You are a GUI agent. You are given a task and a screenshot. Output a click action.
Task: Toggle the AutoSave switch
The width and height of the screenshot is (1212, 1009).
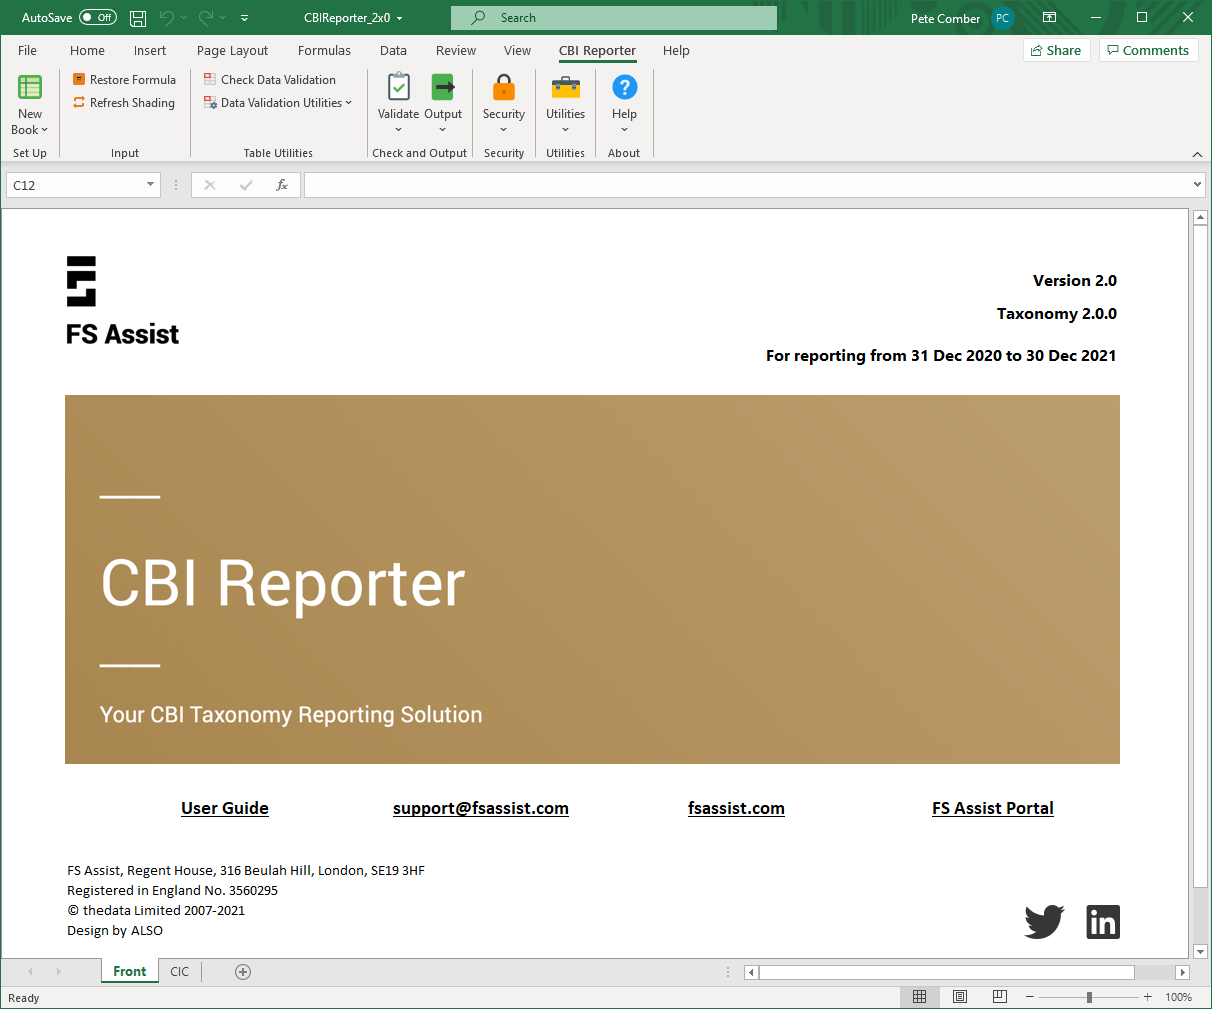tap(98, 18)
